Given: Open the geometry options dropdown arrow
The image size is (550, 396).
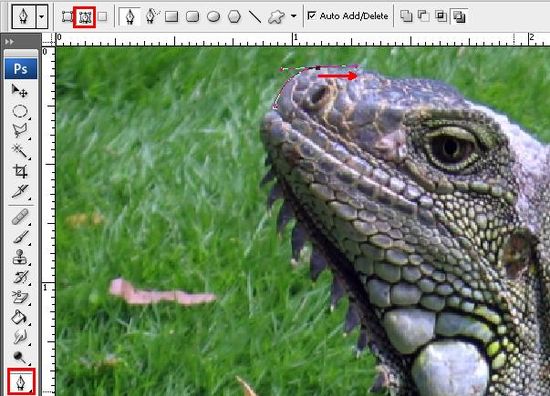Looking at the screenshot, I should tap(294, 16).
